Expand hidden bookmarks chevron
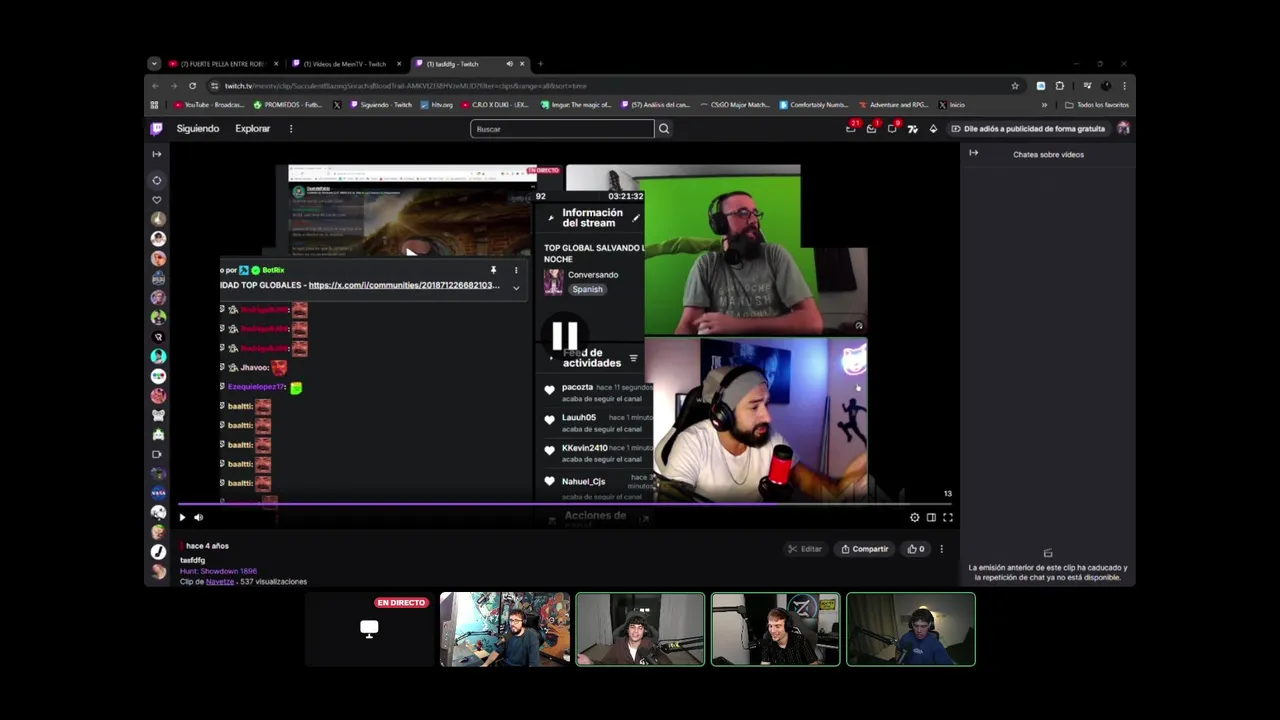Screen dimensions: 1280x720 (x=1044, y=104)
